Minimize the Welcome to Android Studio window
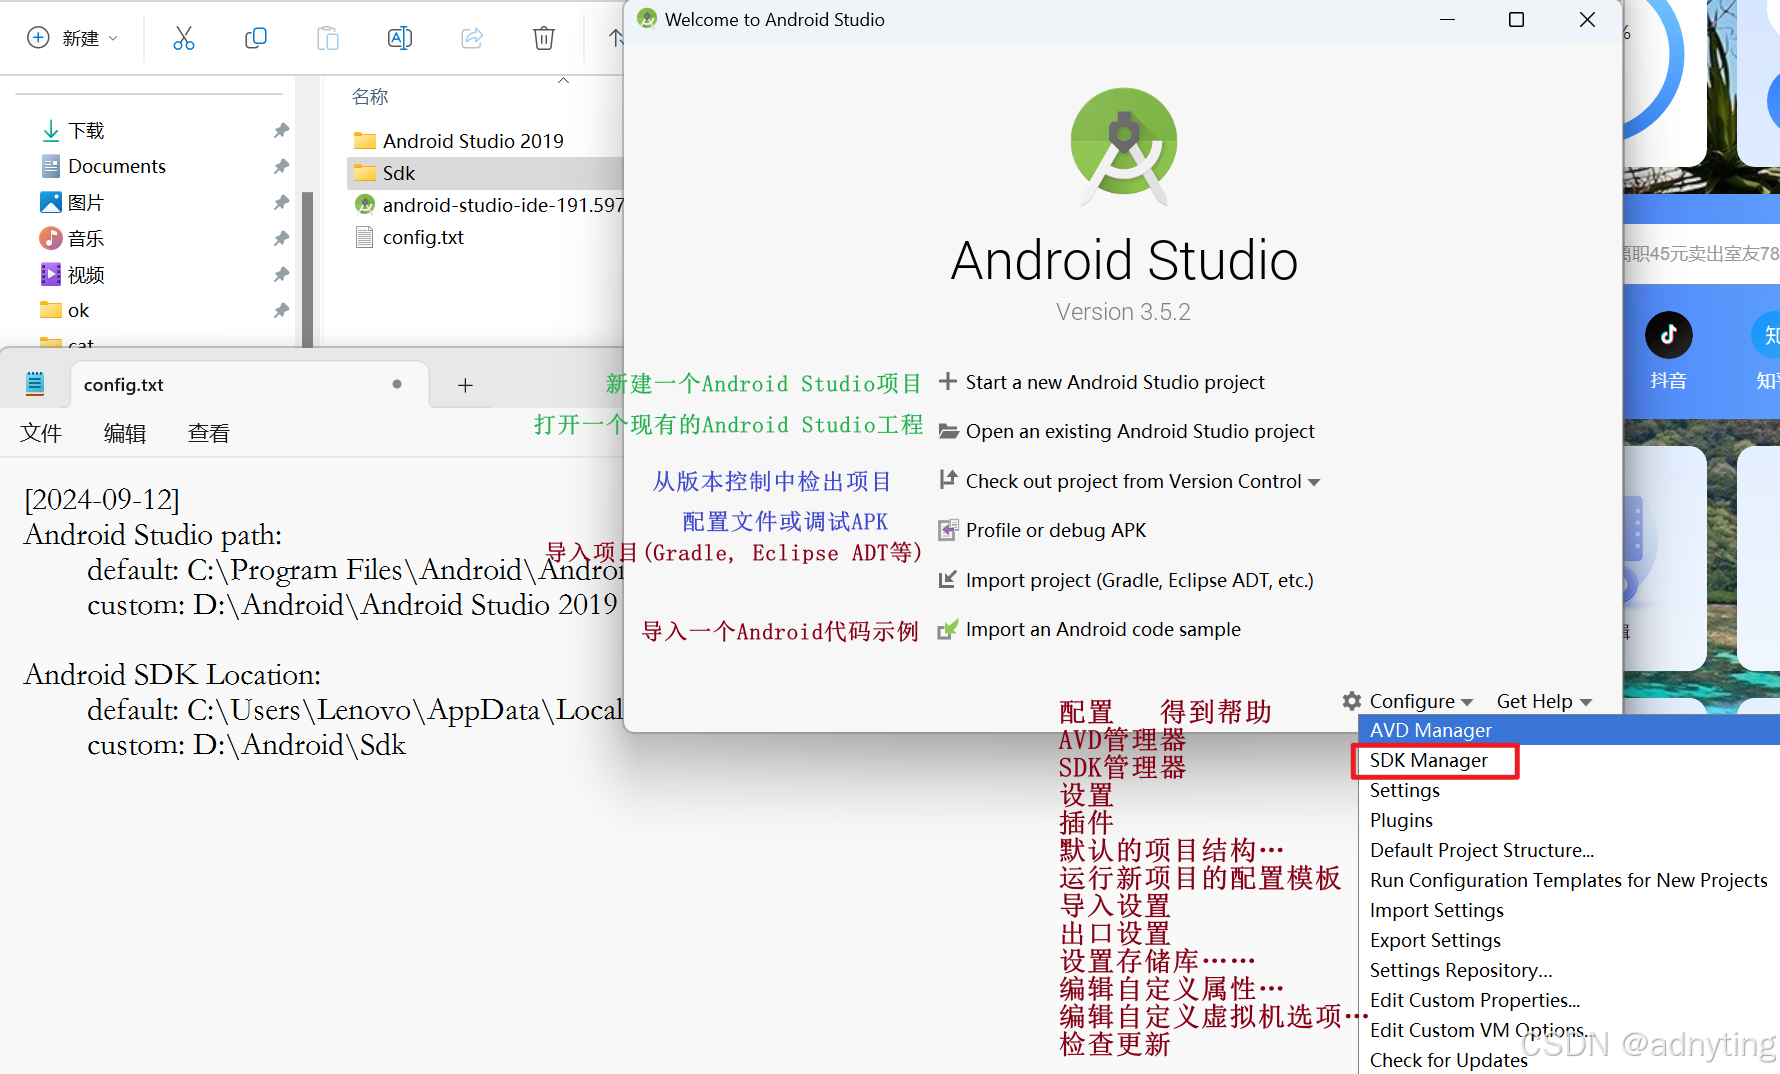Screen dimensions: 1780x1074 (x=1447, y=19)
